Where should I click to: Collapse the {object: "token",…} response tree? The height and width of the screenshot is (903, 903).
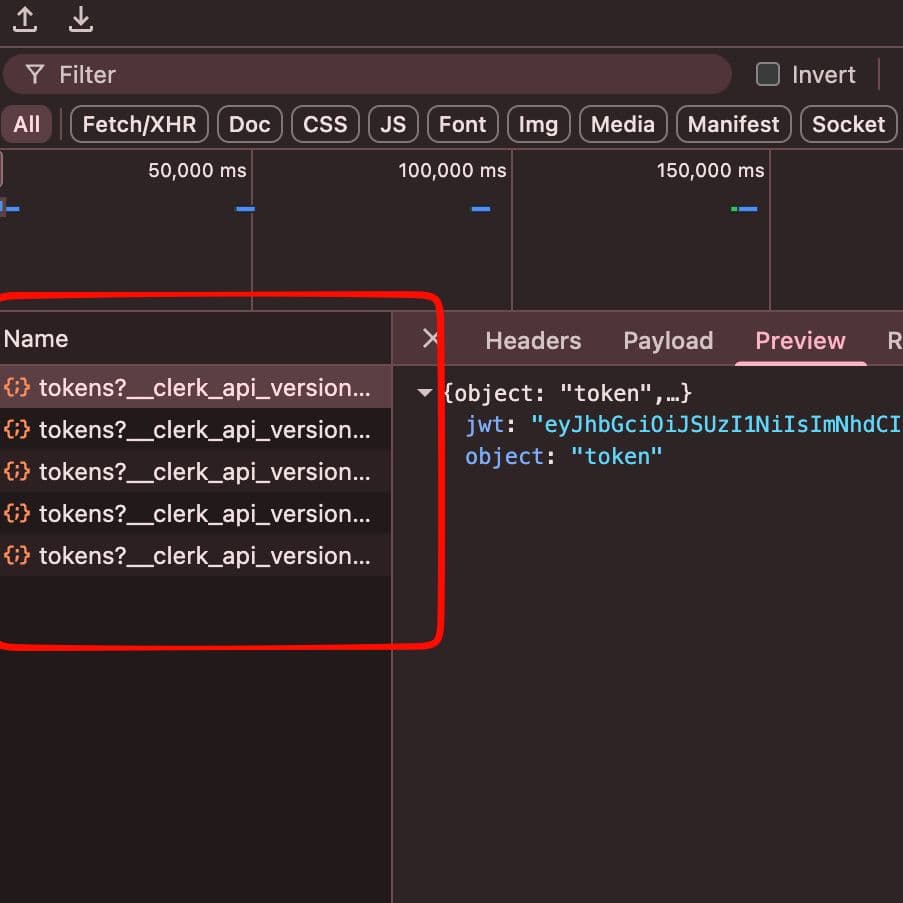(x=424, y=393)
